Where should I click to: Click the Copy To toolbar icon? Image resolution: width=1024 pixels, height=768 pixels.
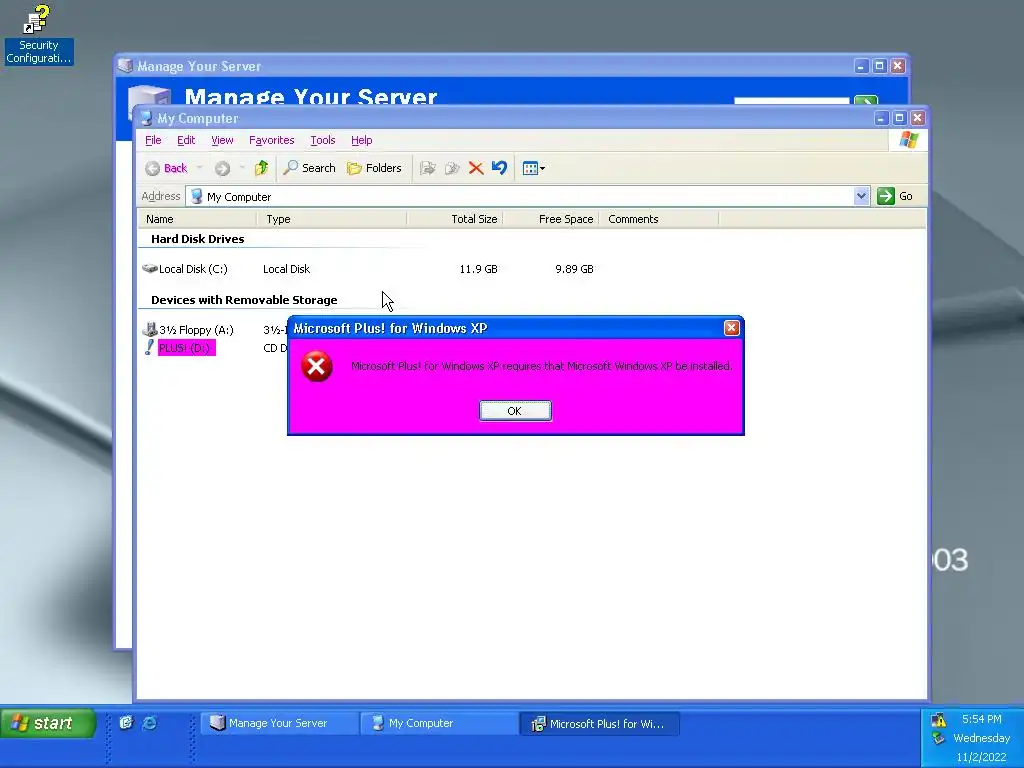click(452, 168)
